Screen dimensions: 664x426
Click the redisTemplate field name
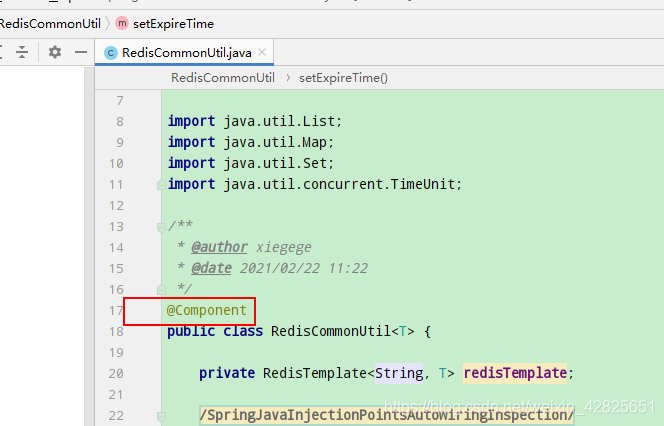point(515,373)
